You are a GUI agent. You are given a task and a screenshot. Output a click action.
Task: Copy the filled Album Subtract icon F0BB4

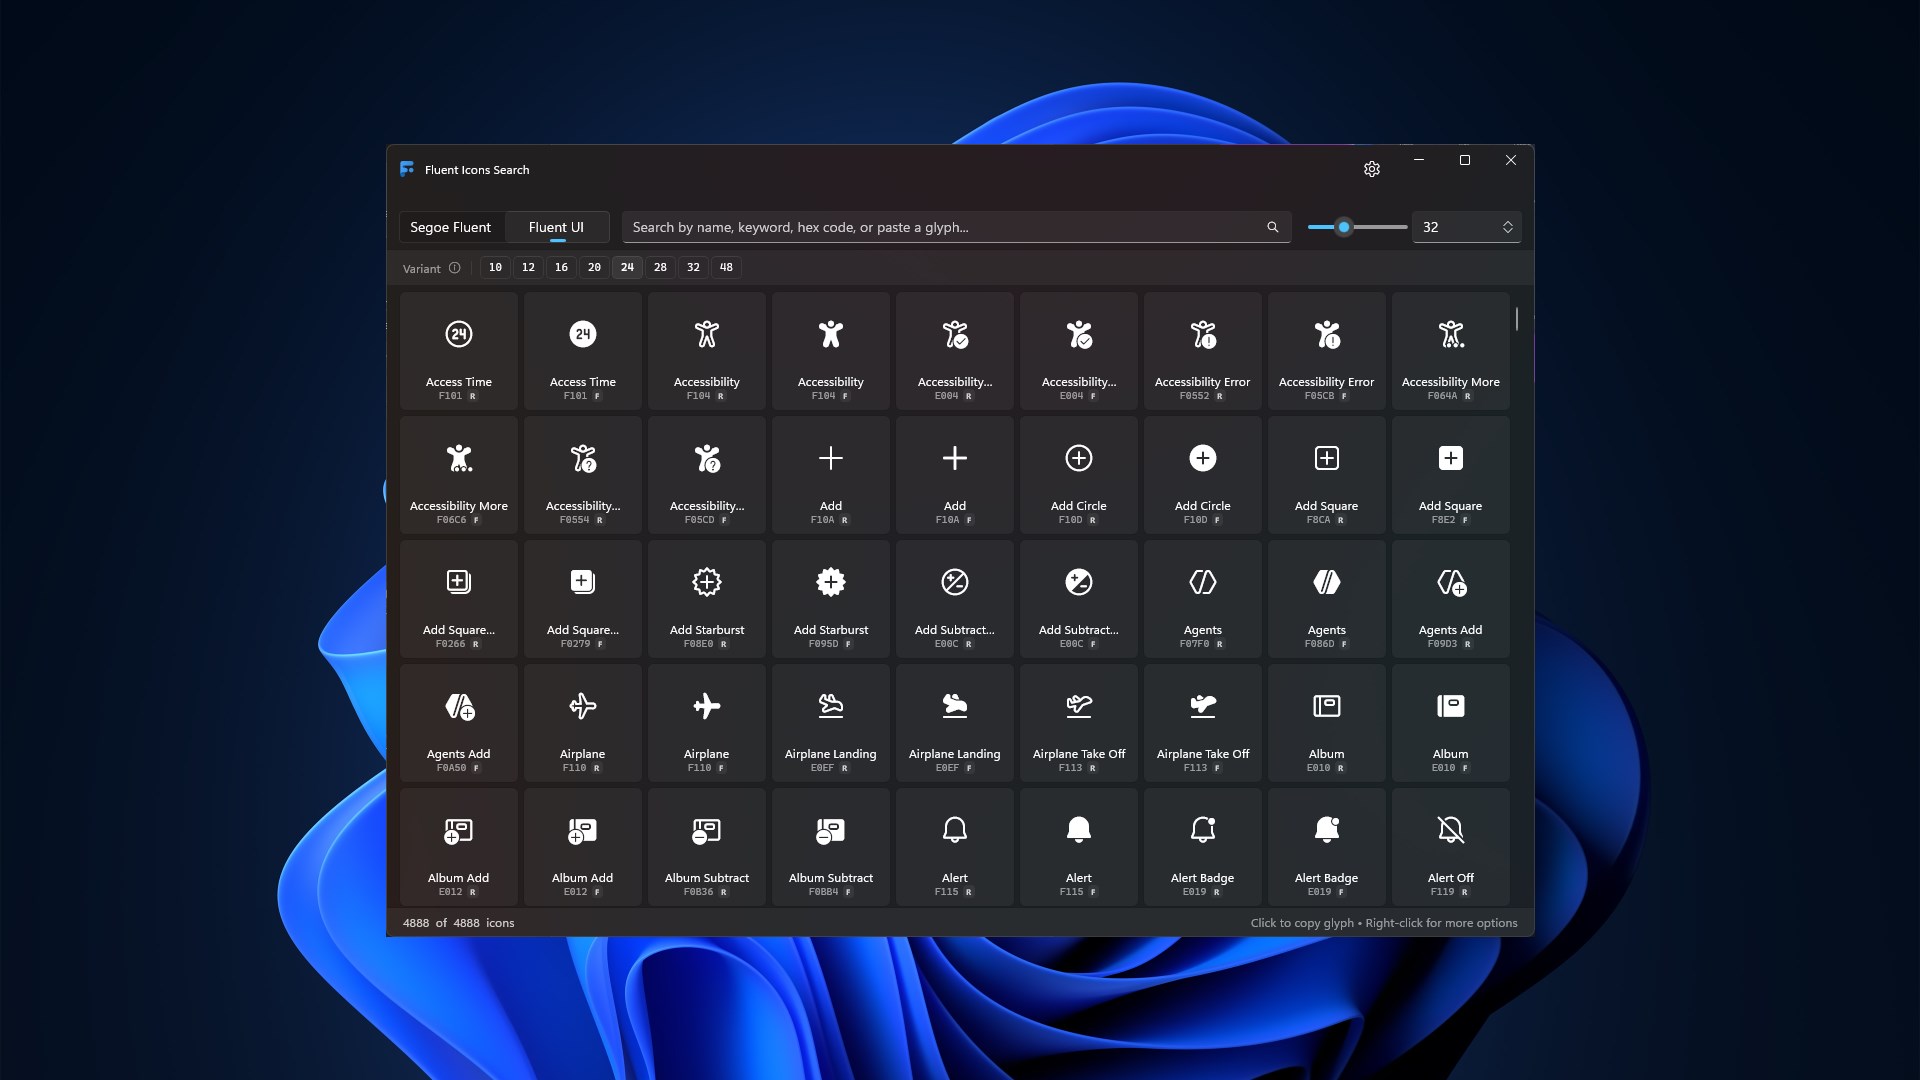831,847
